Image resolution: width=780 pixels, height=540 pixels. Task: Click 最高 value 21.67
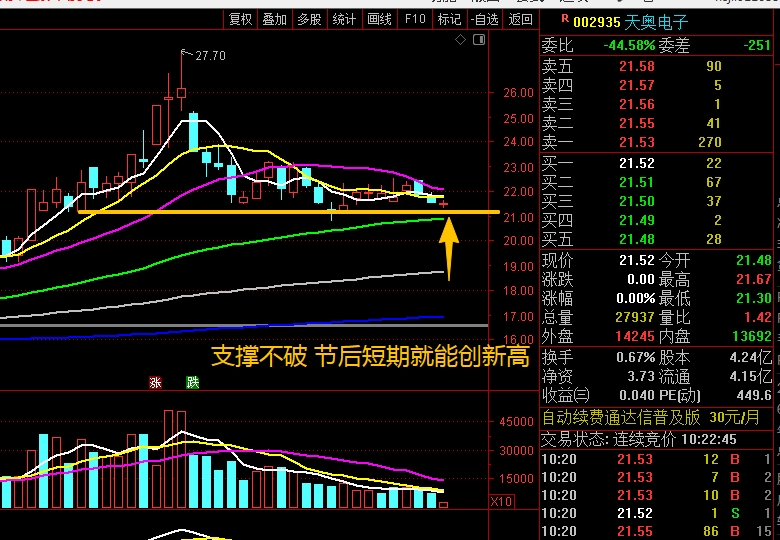pos(754,279)
